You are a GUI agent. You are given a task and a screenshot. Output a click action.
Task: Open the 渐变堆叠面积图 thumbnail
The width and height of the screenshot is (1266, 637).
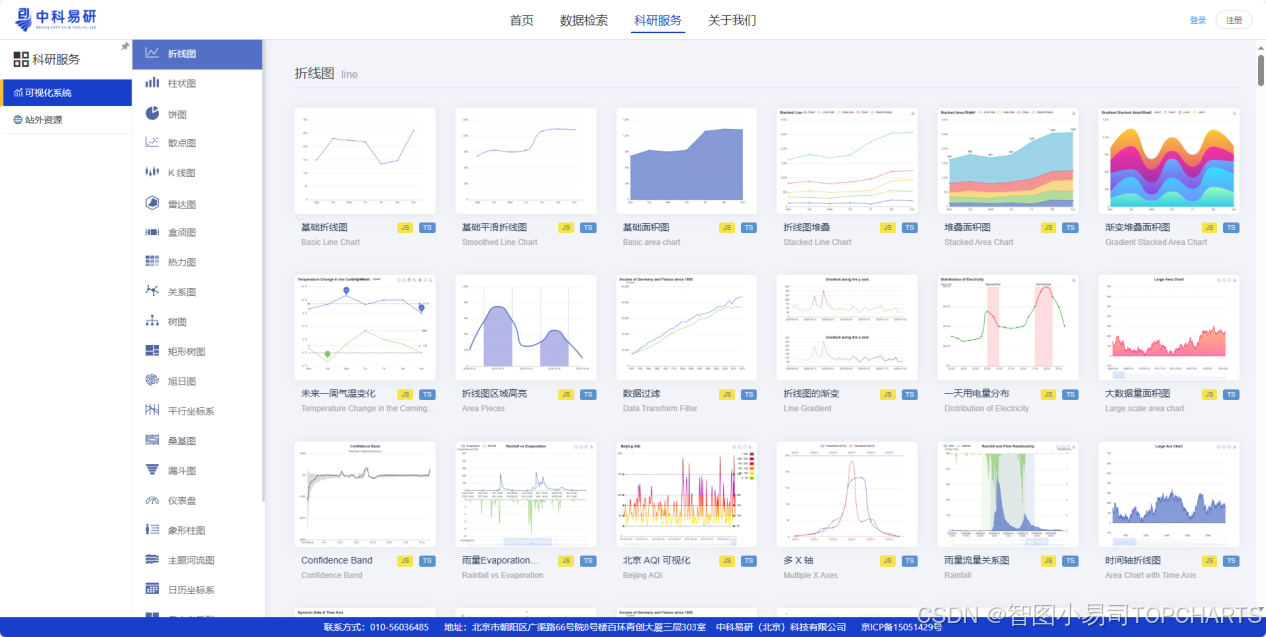(x=1169, y=161)
